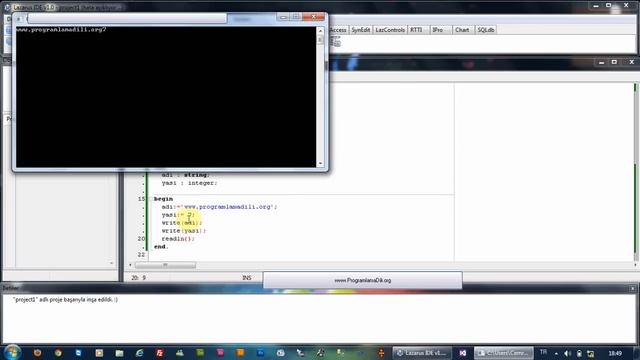
Task: Maximize the source editor window
Action: [614, 62]
